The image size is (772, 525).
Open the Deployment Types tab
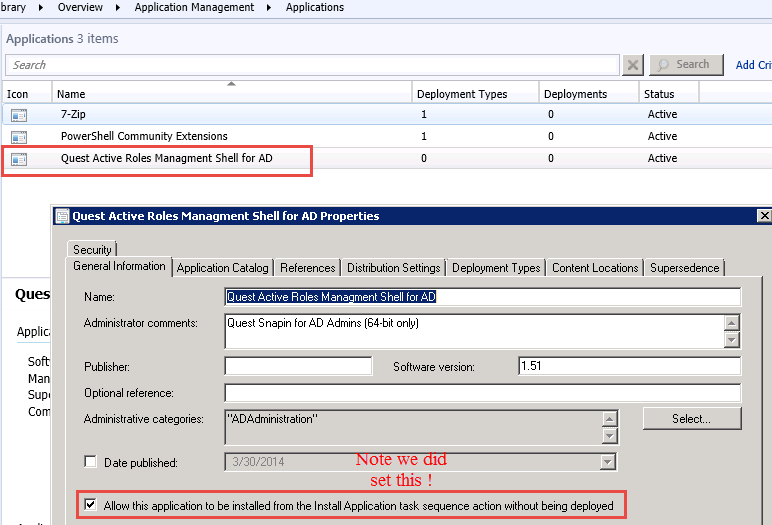pos(496,268)
